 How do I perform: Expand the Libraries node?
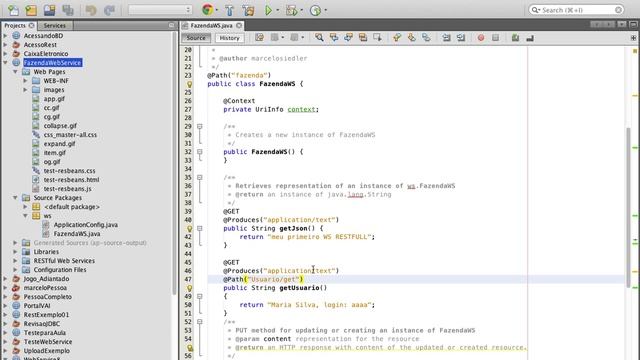[x=16, y=251]
